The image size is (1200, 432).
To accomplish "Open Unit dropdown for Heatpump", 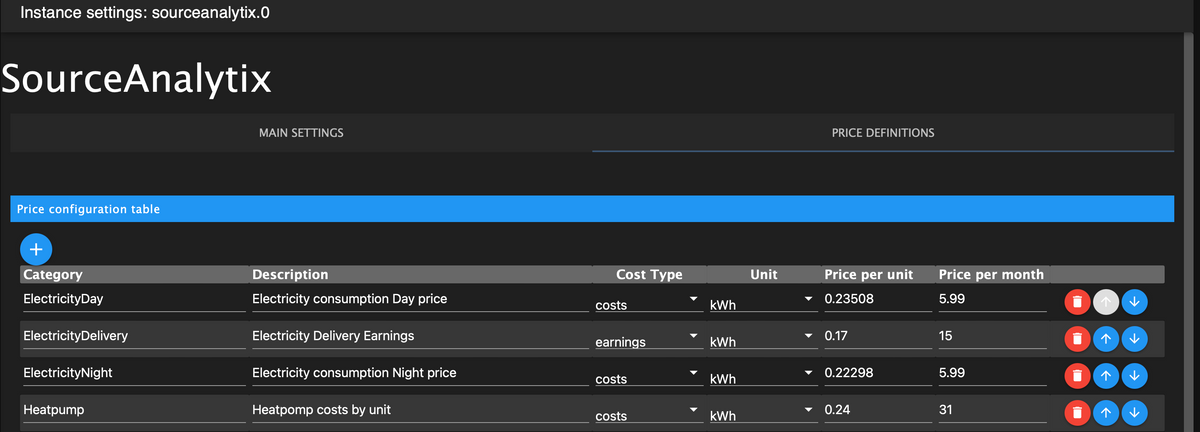I will point(762,412).
